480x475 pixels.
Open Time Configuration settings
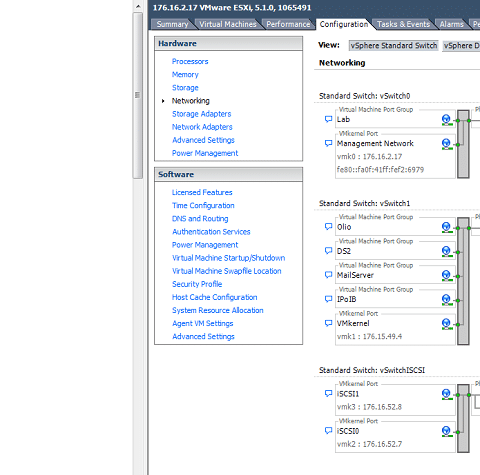click(x=203, y=206)
